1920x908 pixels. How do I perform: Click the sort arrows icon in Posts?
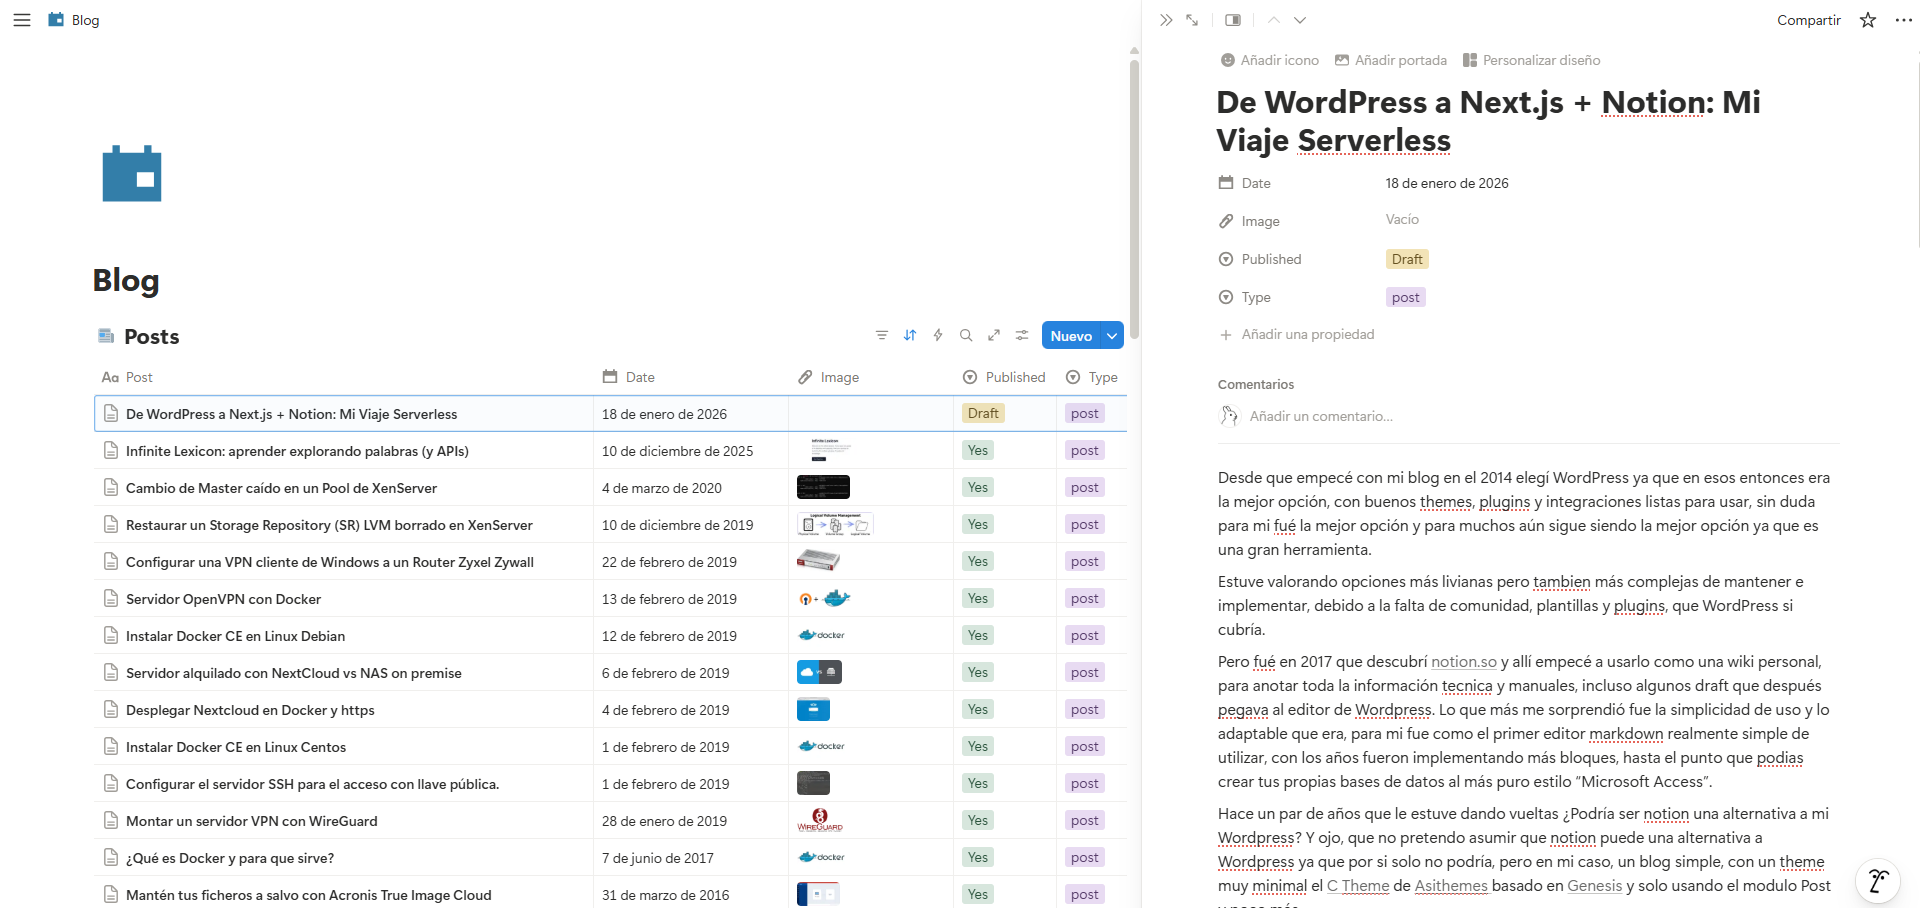click(910, 336)
